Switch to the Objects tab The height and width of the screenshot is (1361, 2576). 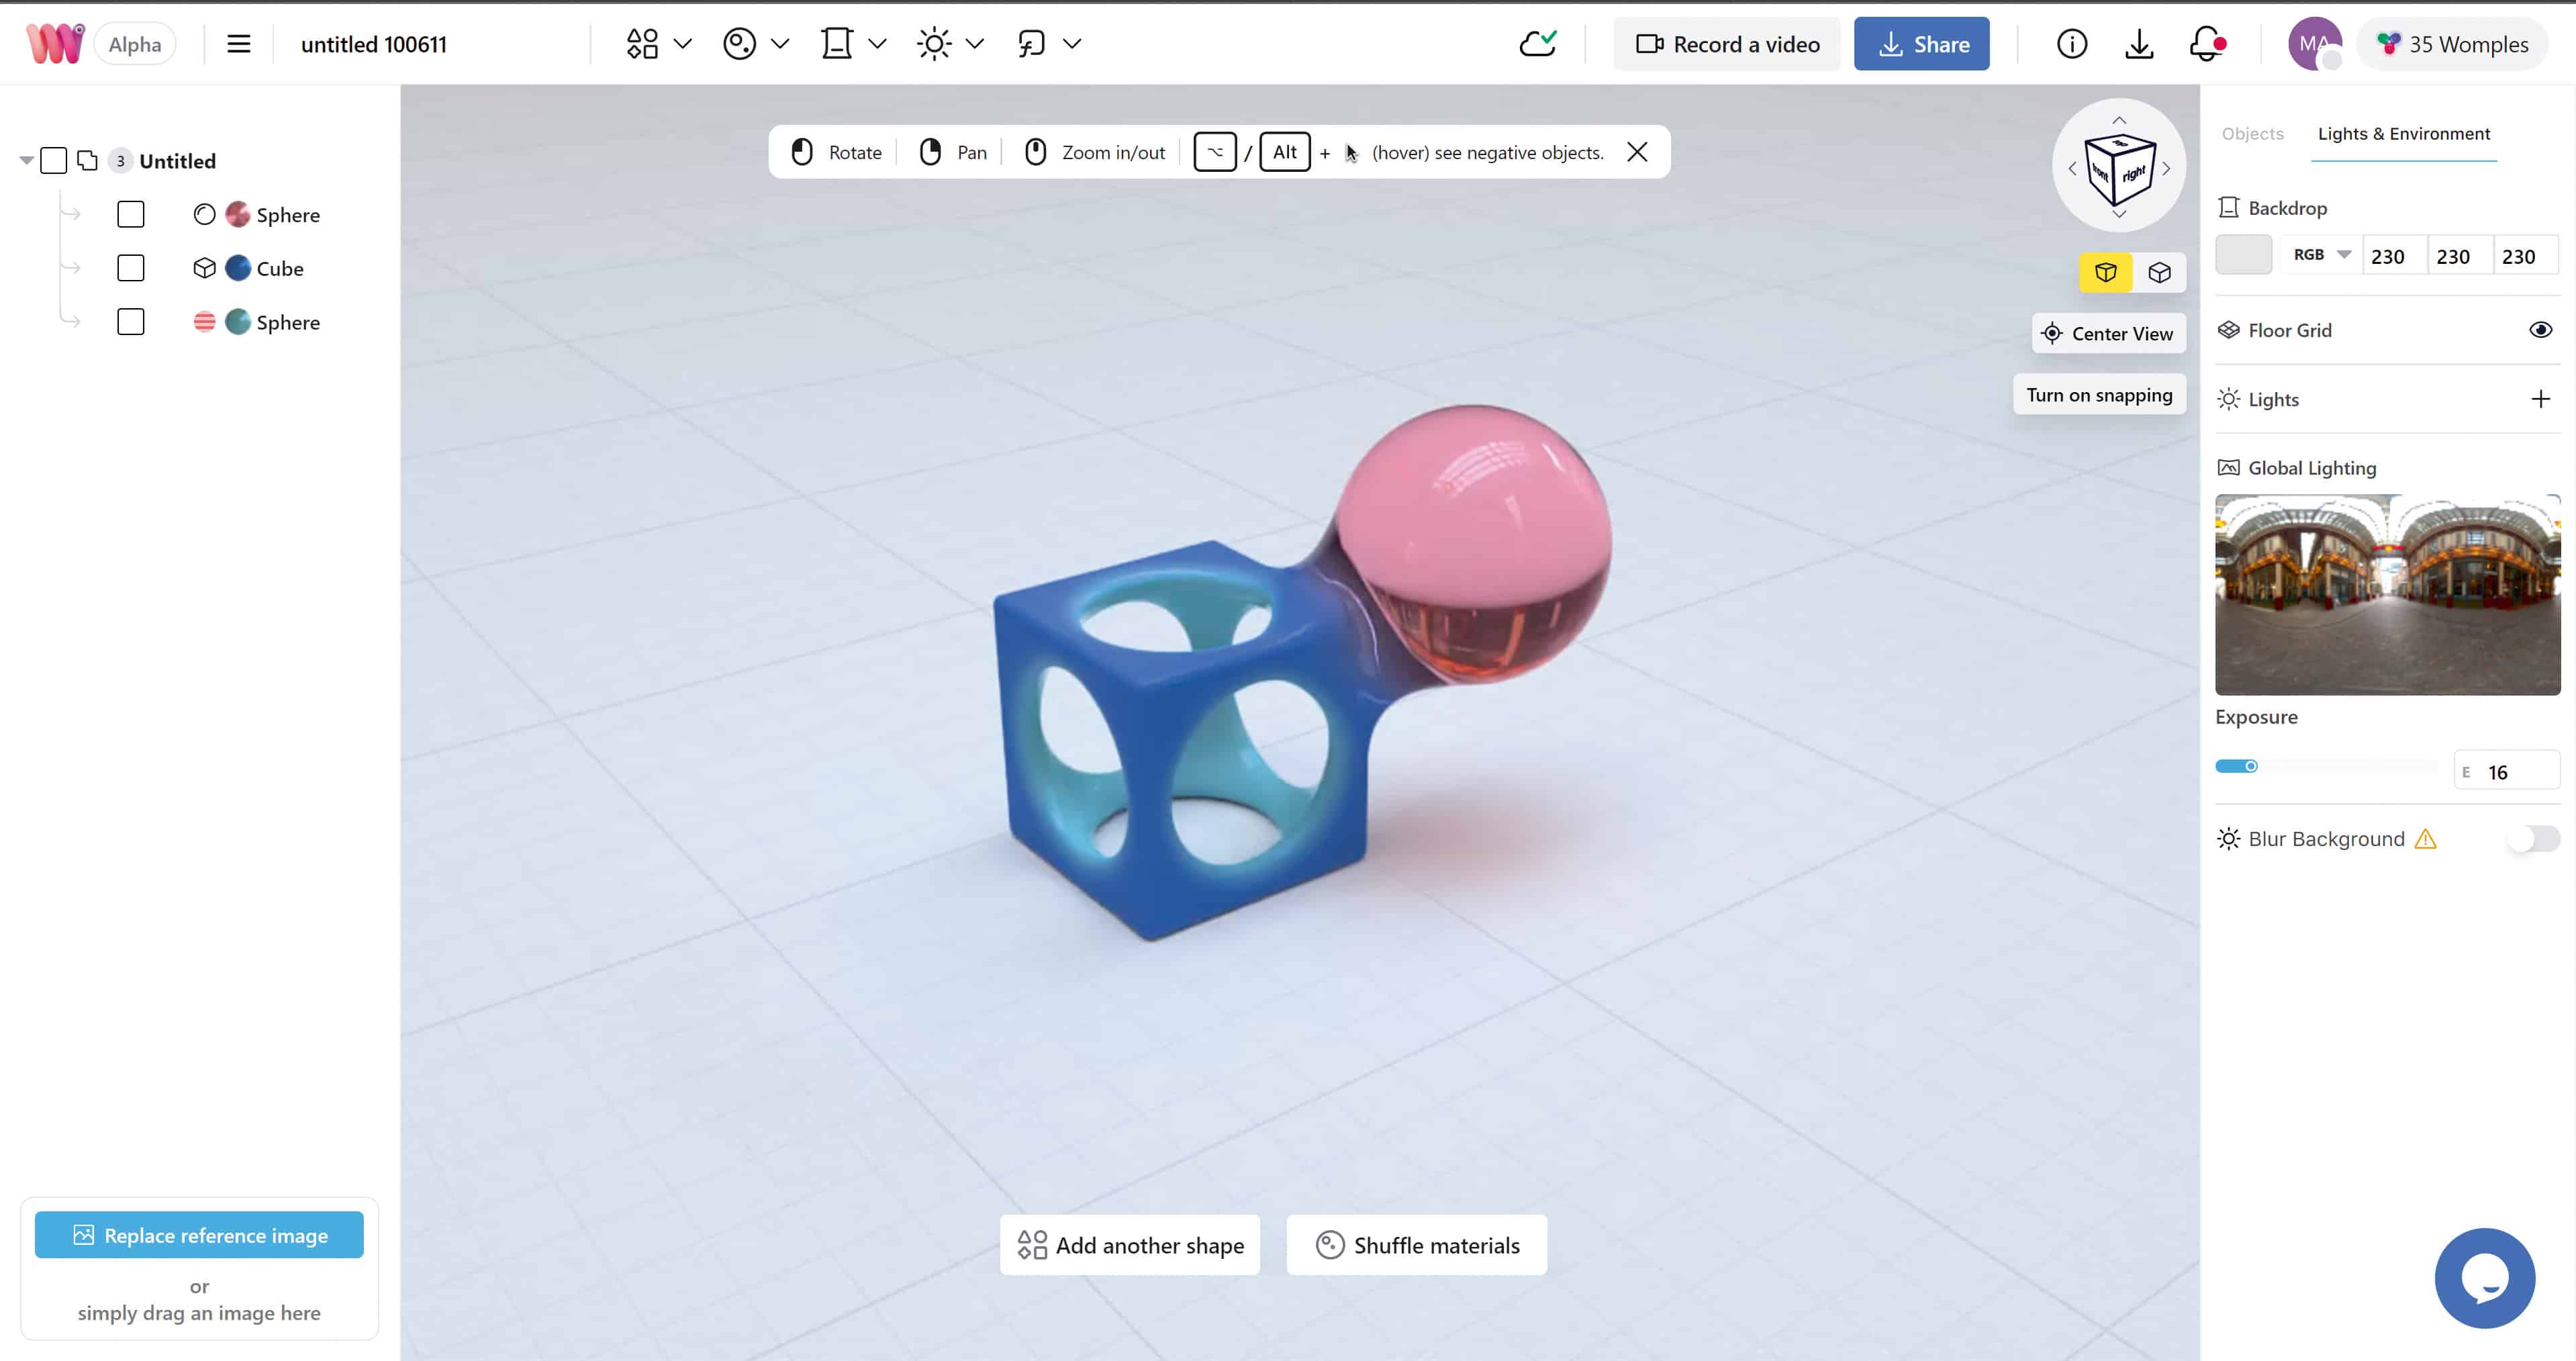2252,134
